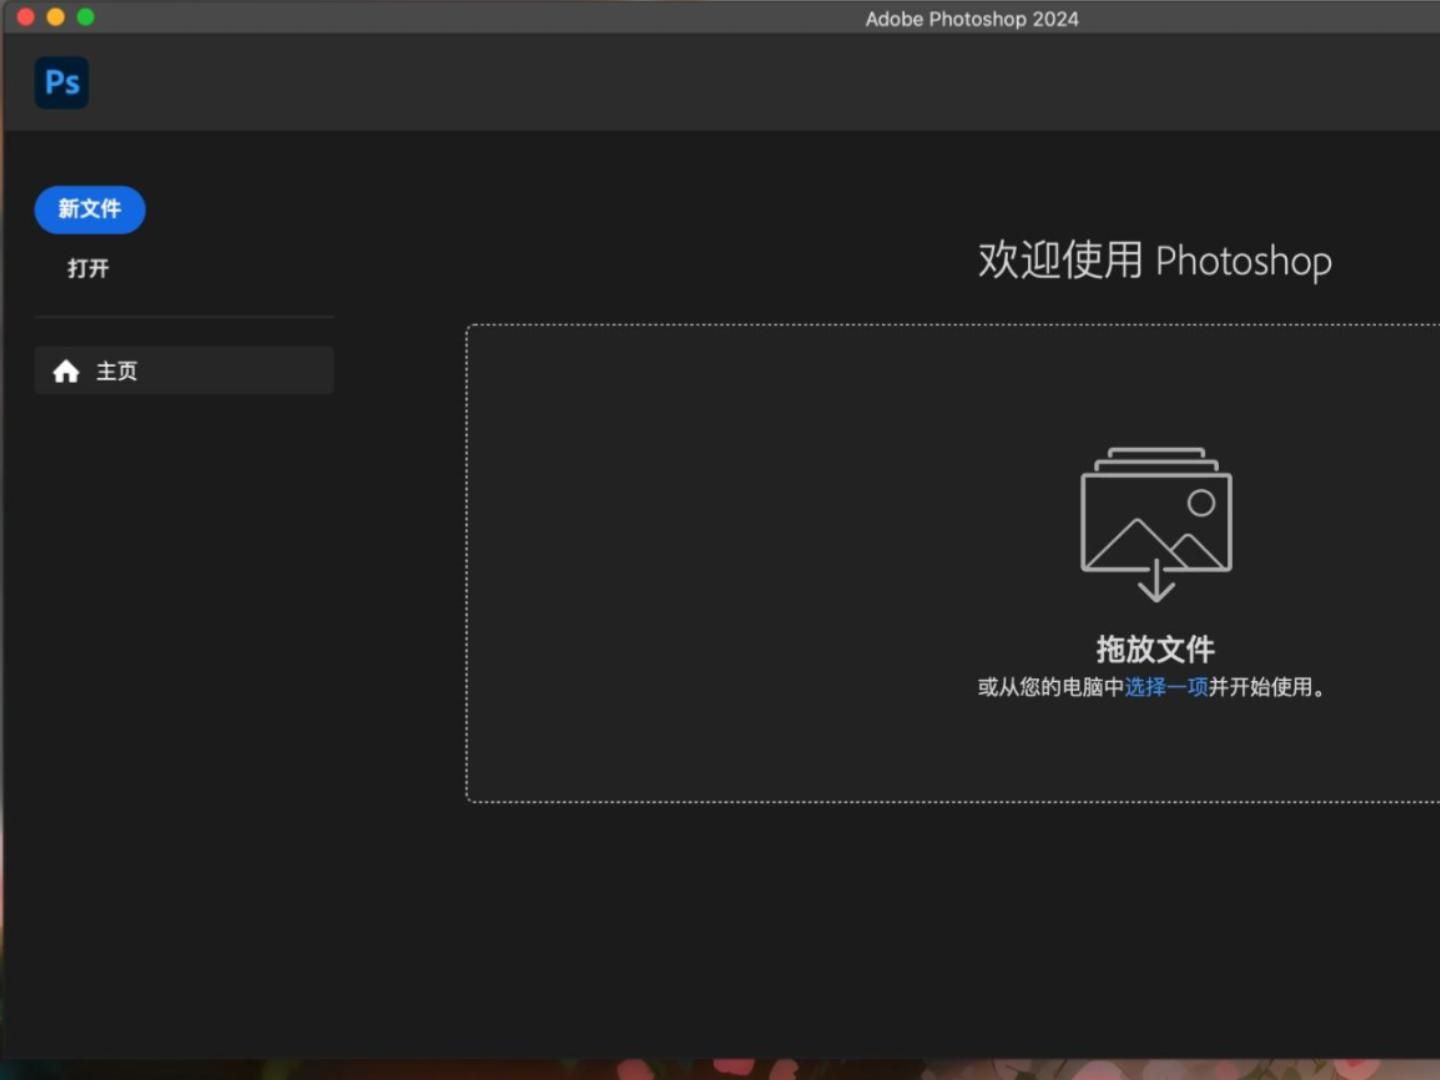Click the Ps logo icon in the top bar
This screenshot has height=1080, width=1440.
tap(61, 82)
